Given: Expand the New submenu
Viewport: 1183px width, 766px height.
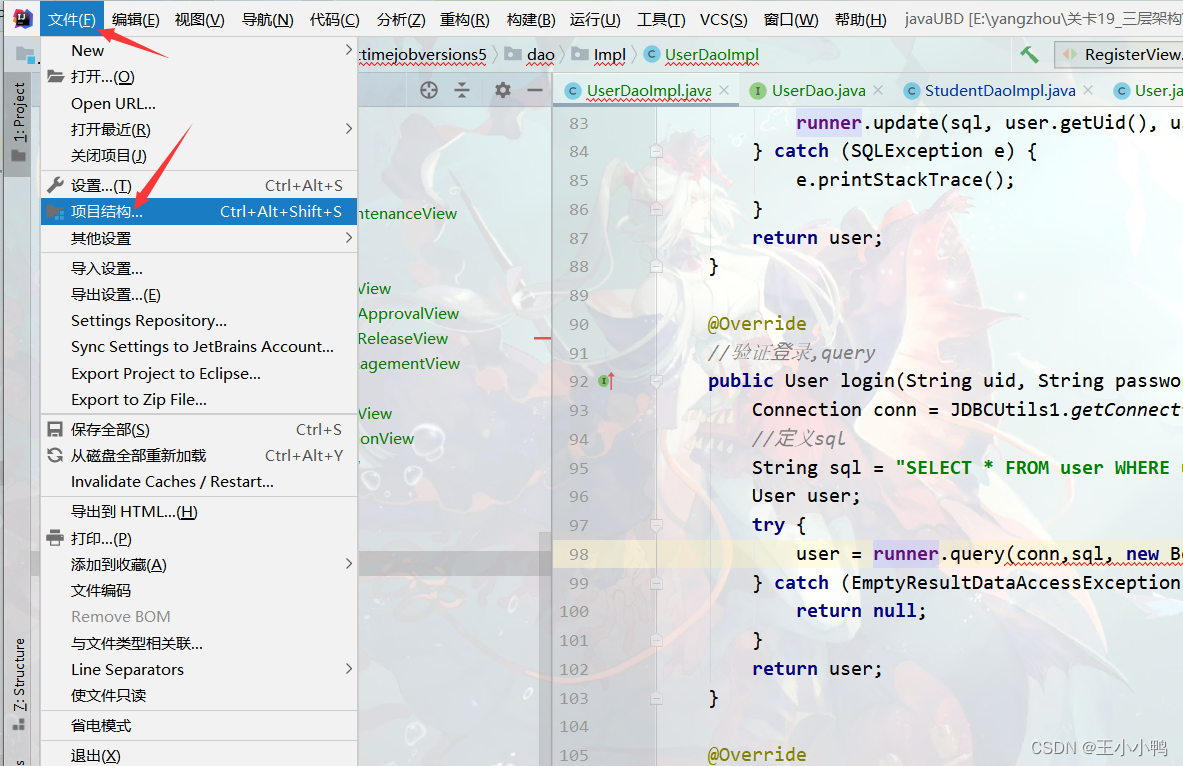Looking at the screenshot, I should (199, 51).
